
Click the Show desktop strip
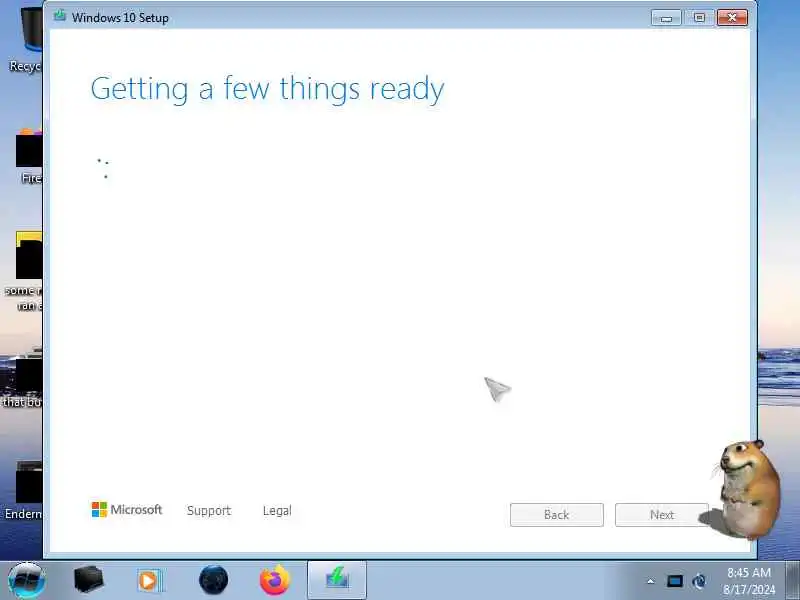(792, 580)
